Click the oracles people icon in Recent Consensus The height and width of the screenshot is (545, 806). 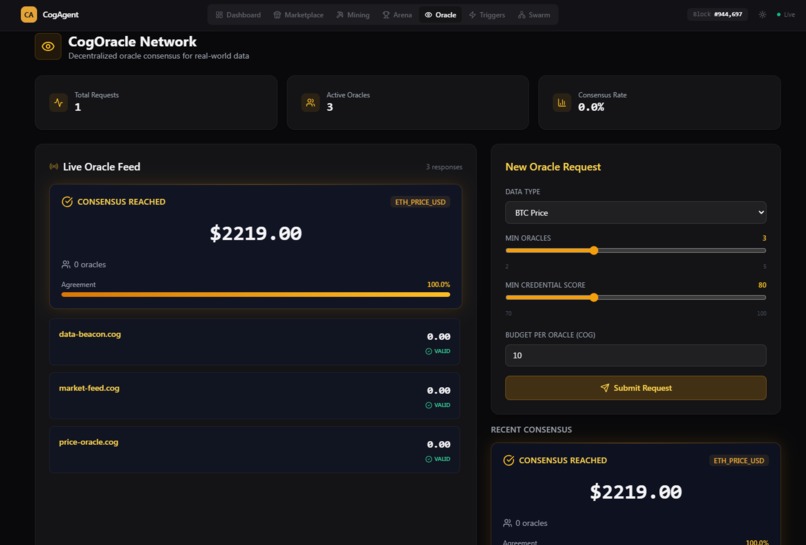click(x=507, y=523)
